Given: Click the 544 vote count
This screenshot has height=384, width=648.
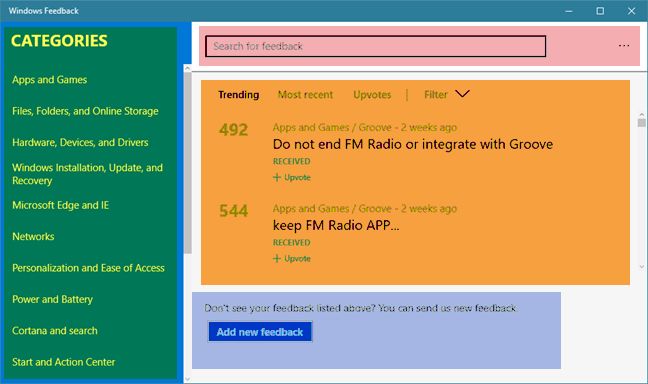Looking at the screenshot, I should pos(233,211).
